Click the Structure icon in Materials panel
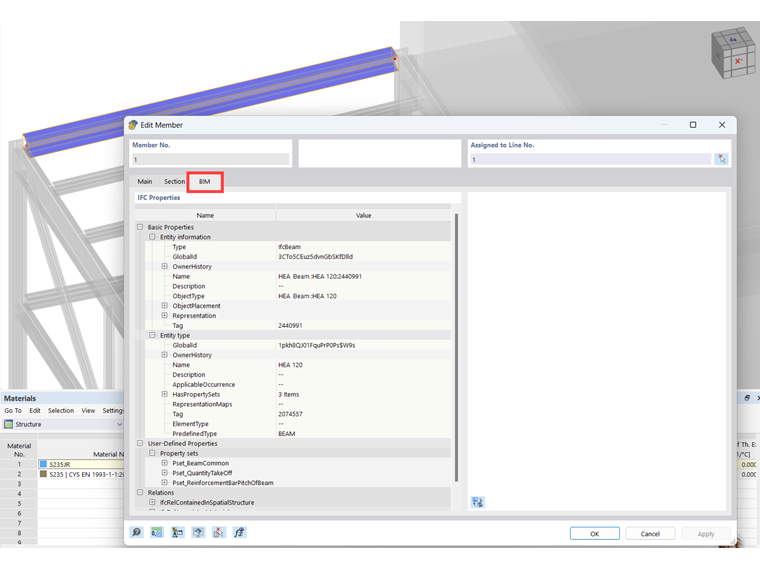This screenshot has height=570, width=760. point(8,424)
